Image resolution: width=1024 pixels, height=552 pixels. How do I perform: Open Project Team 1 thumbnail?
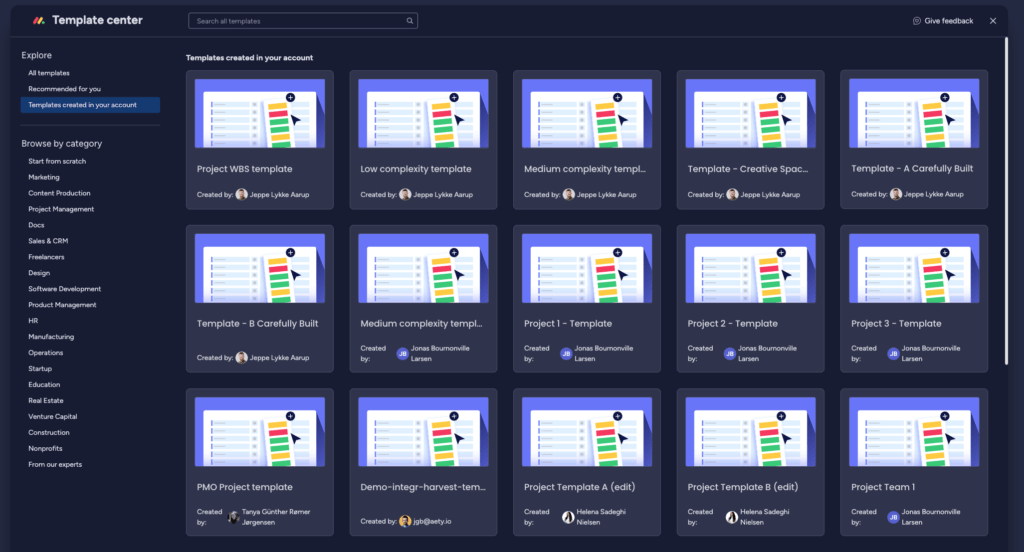(914, 432)
